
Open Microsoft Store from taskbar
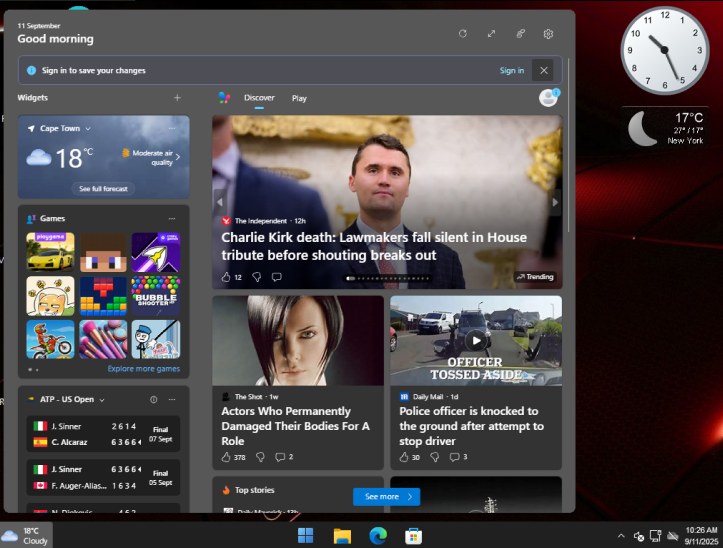click(x=414, y=536)
